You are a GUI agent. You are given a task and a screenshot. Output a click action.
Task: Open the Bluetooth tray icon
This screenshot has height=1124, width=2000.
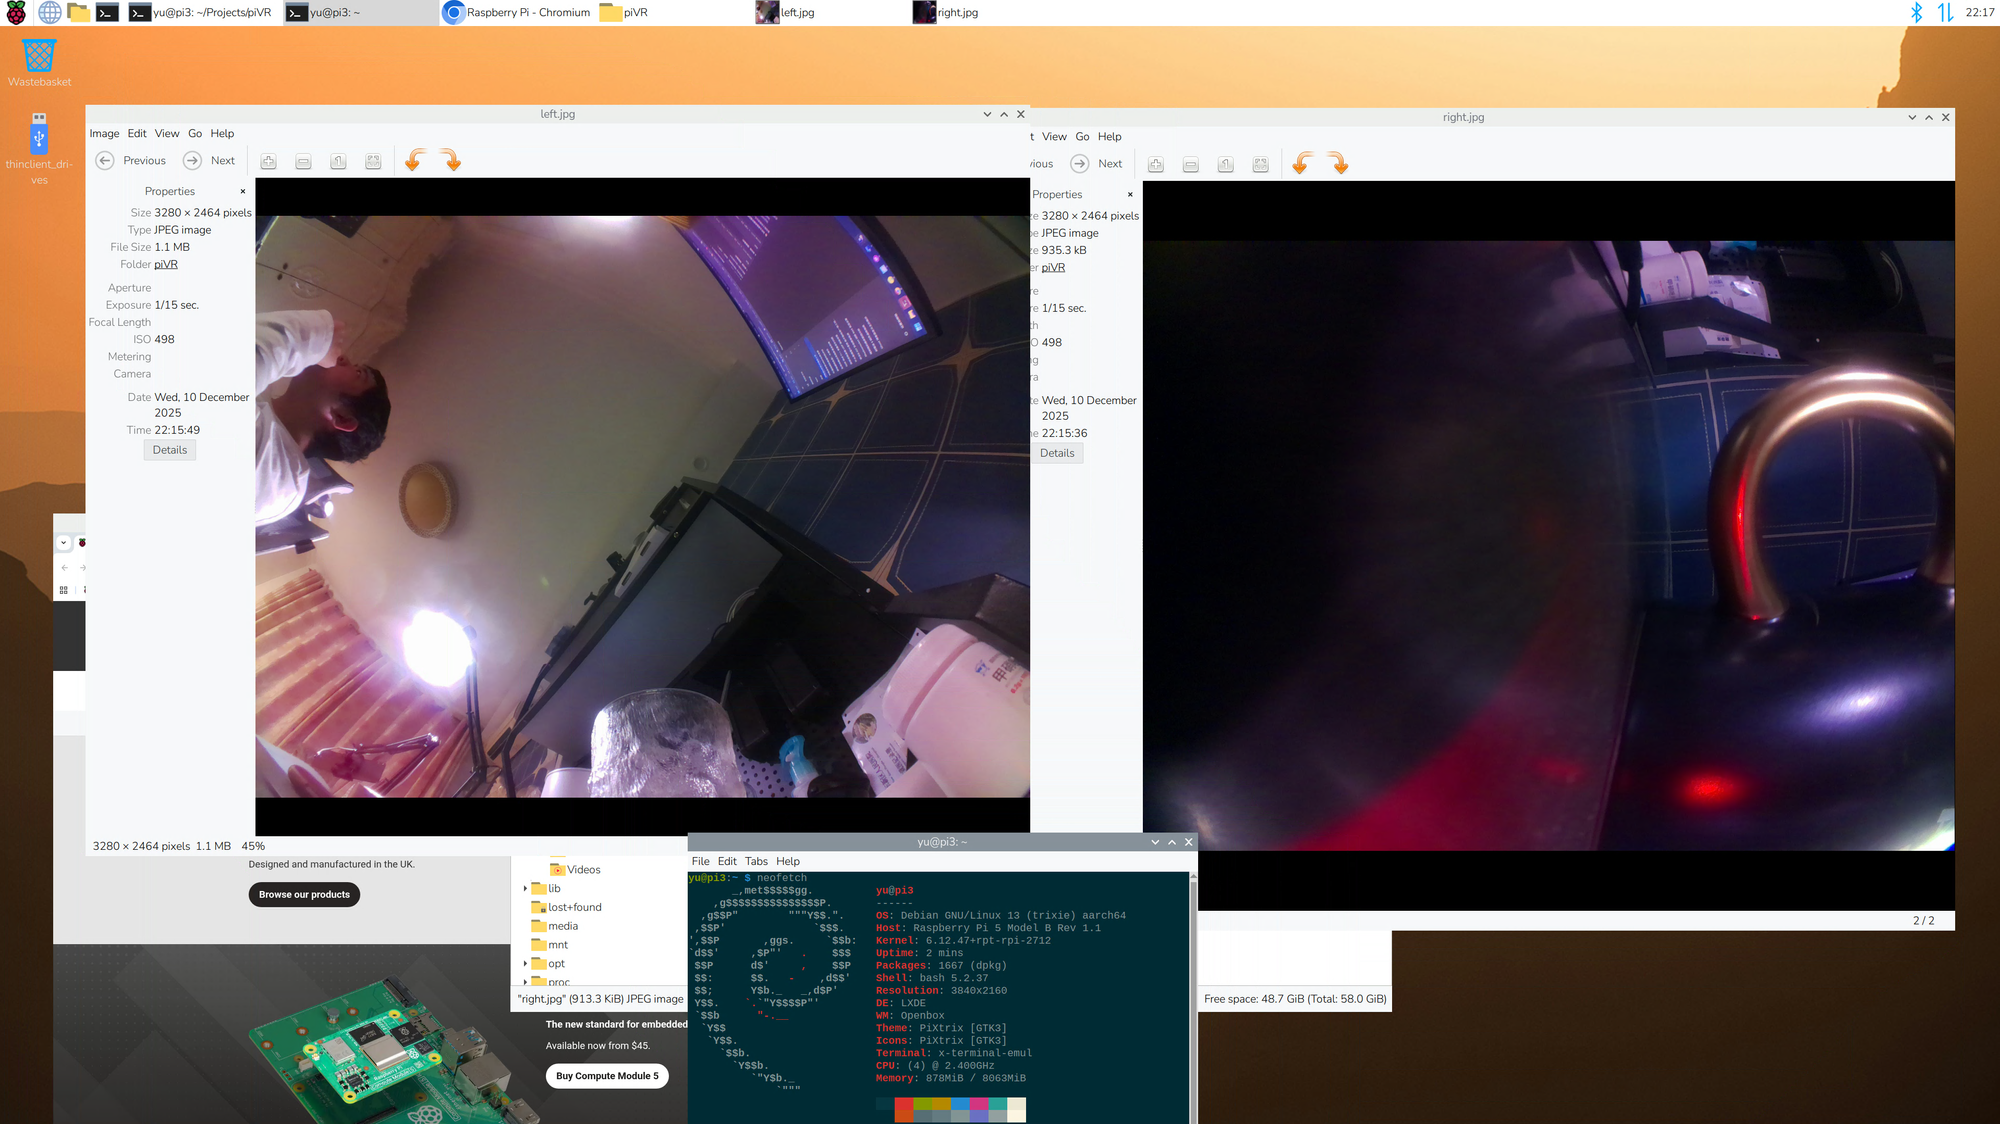(x=1916, y=12)
